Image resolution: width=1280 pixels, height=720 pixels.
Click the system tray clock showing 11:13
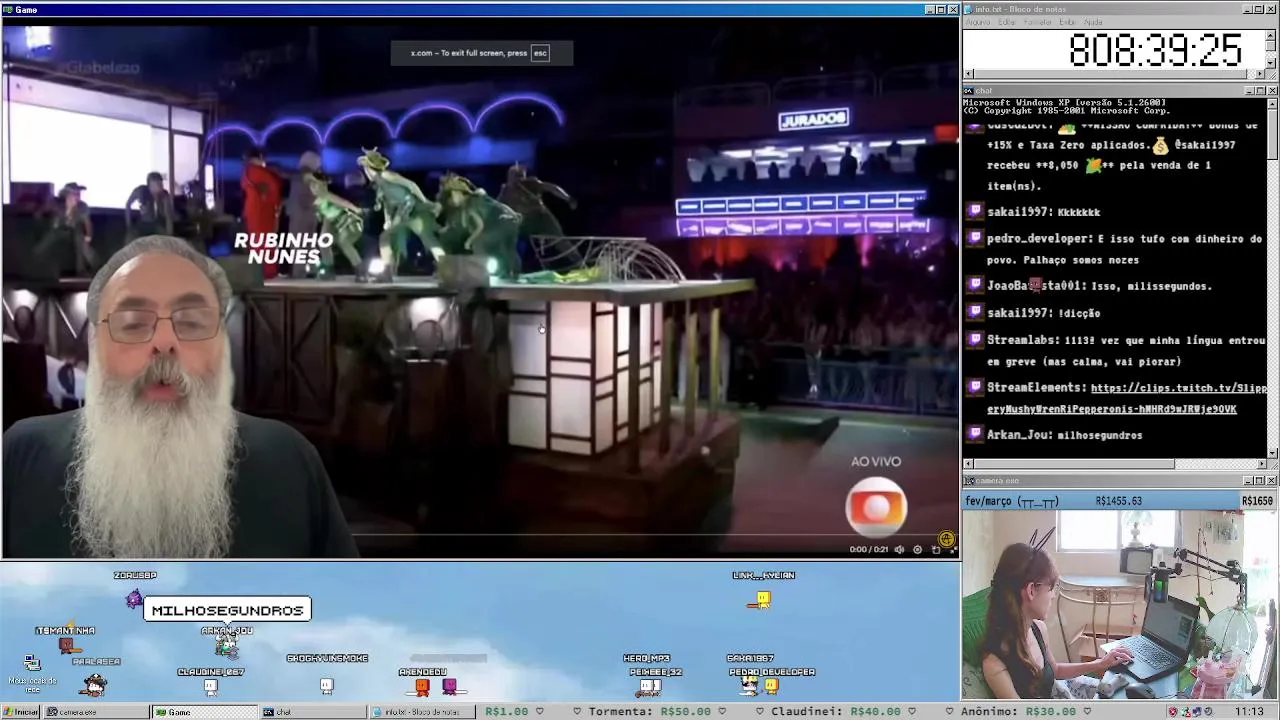pyautogui.click(x=1249, y=712)
